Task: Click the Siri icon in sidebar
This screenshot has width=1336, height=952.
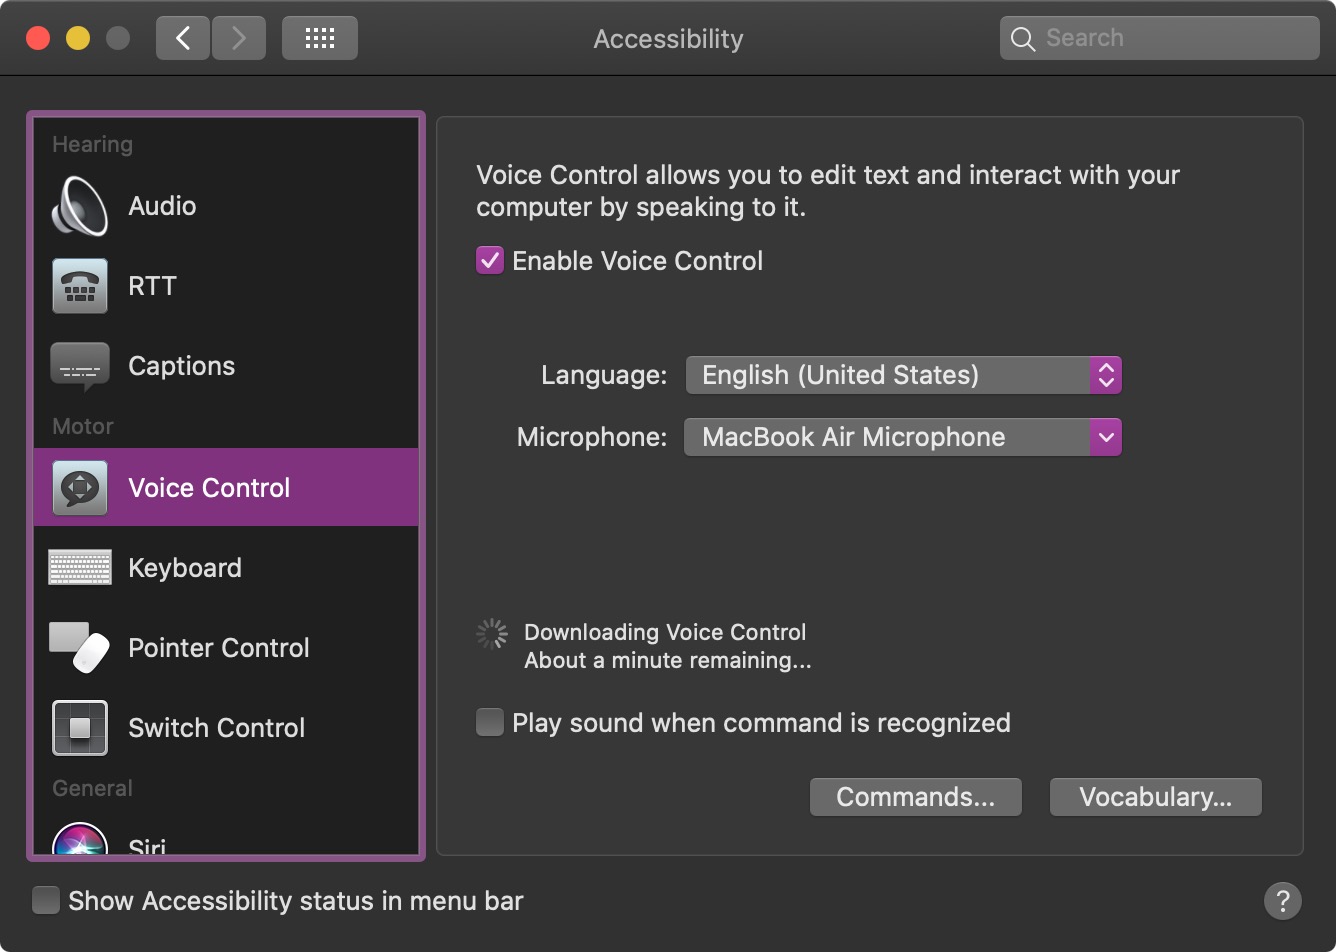Action: click(80, 842)
